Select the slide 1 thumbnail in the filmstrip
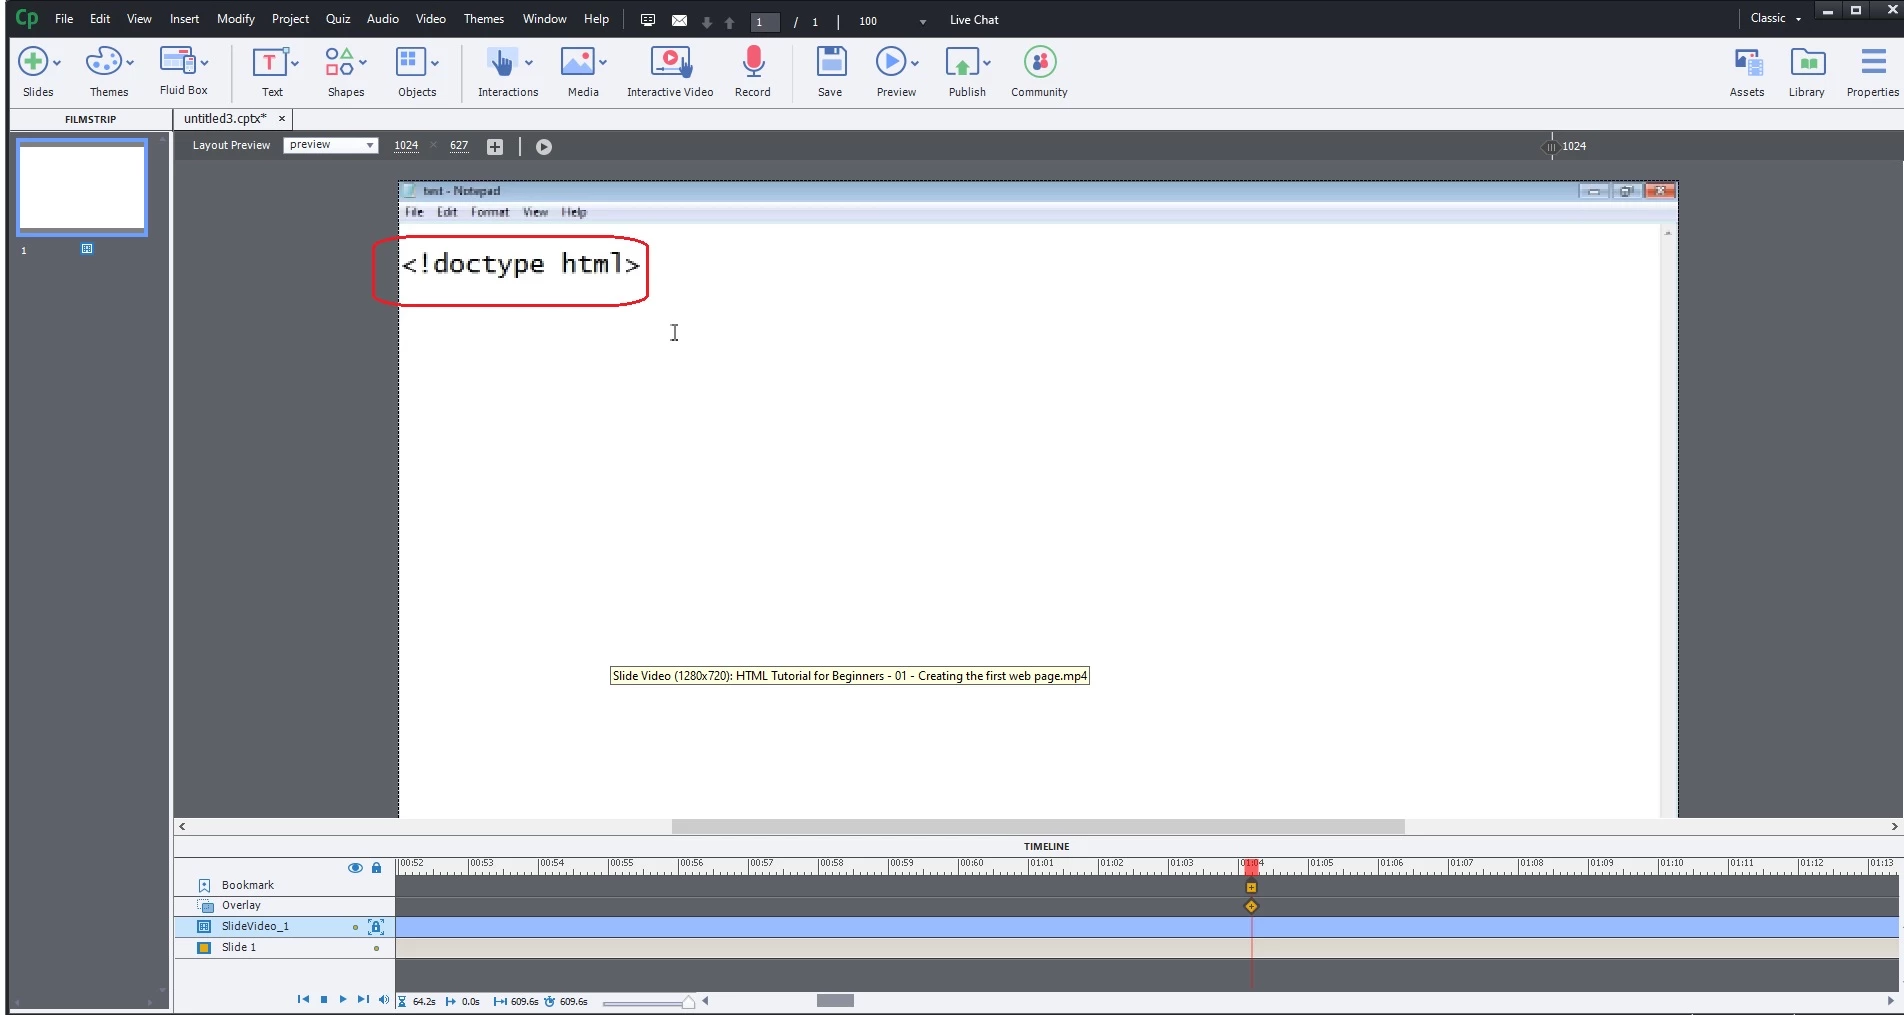The image size is (1904, 1015). pyautogui.click(x=82, y=187)
